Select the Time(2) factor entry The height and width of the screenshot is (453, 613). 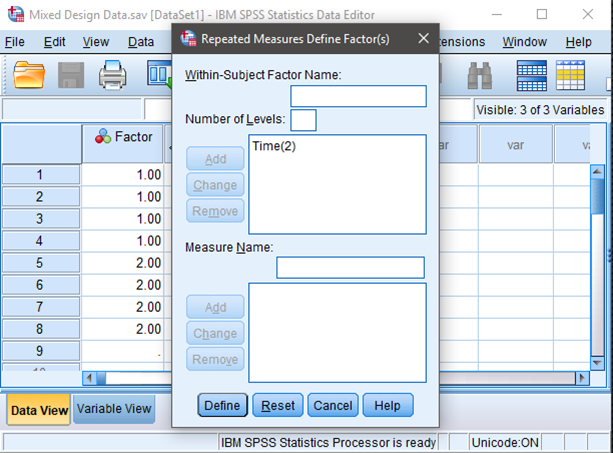(x=274, y=146)
